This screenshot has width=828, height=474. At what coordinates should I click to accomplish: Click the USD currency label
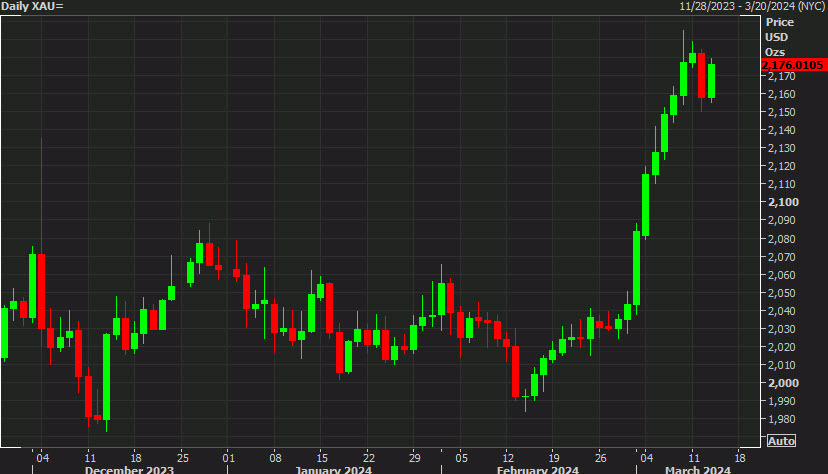pyautogui.click(x=776, y=37)
